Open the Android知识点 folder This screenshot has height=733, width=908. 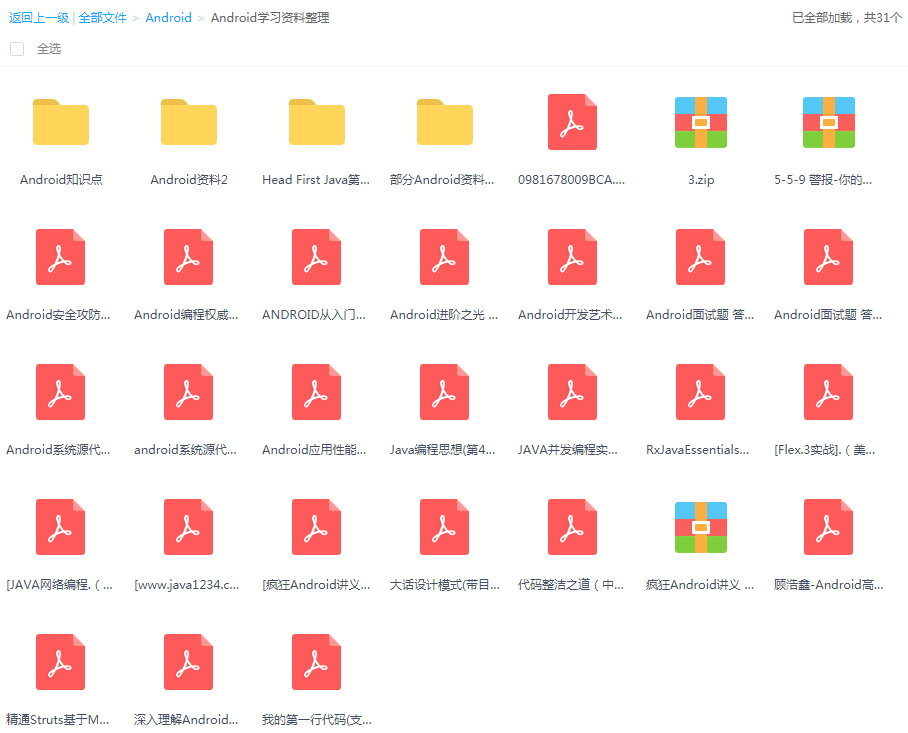click(60, 122)
